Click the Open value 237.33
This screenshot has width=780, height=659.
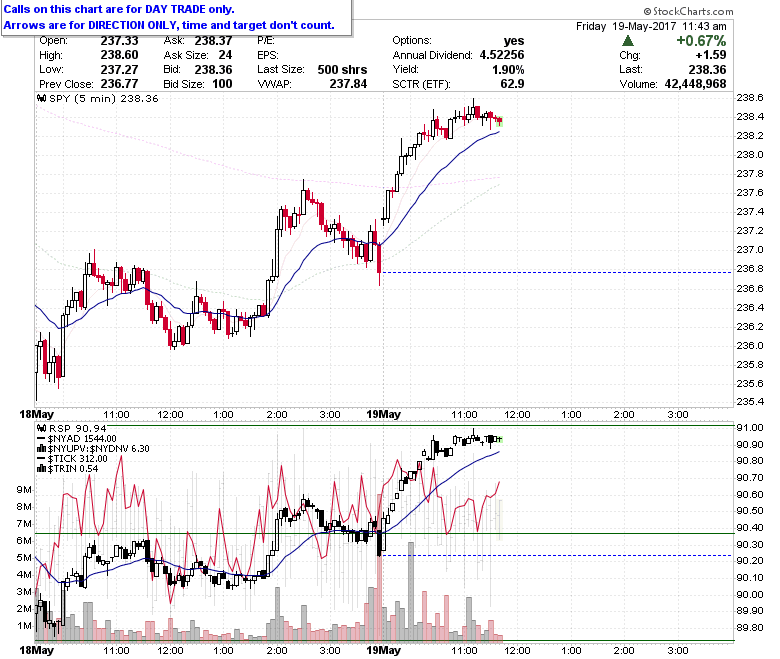(119, 41)
